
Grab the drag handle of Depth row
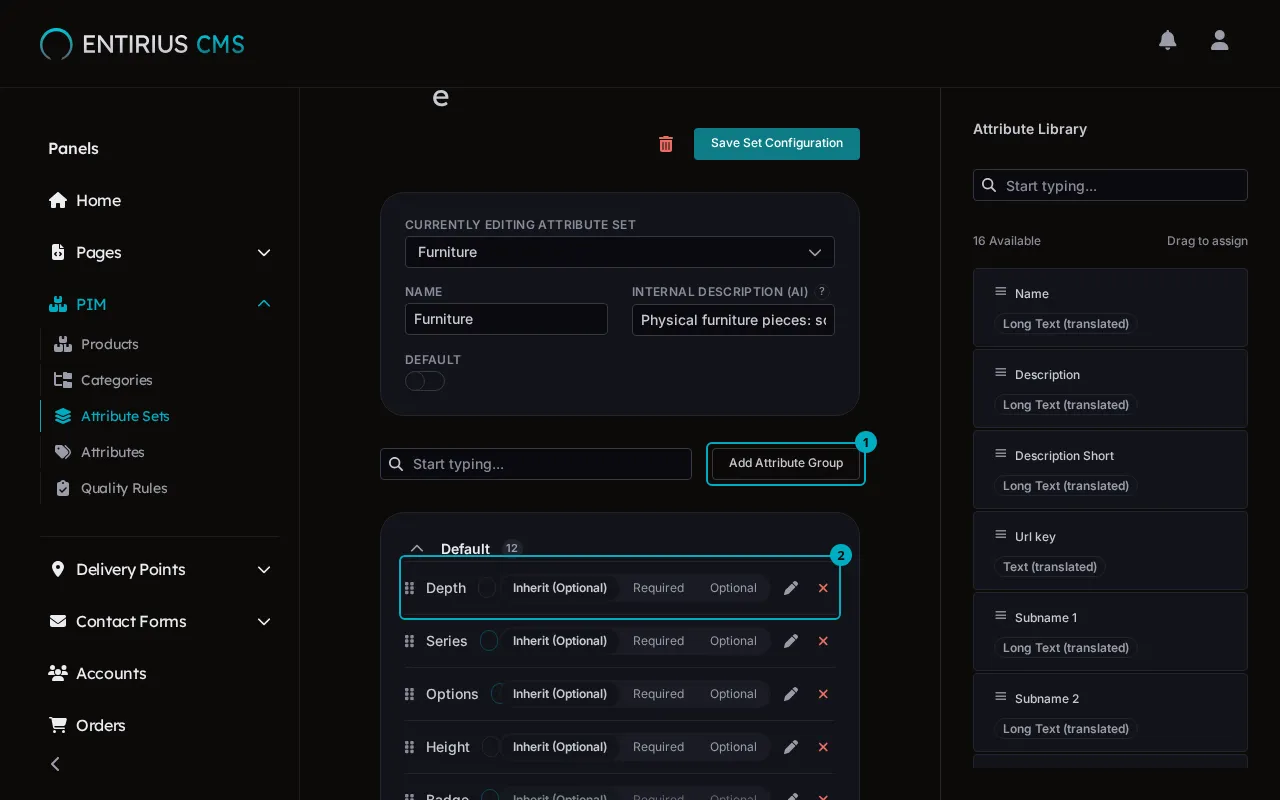coord(409,588)
